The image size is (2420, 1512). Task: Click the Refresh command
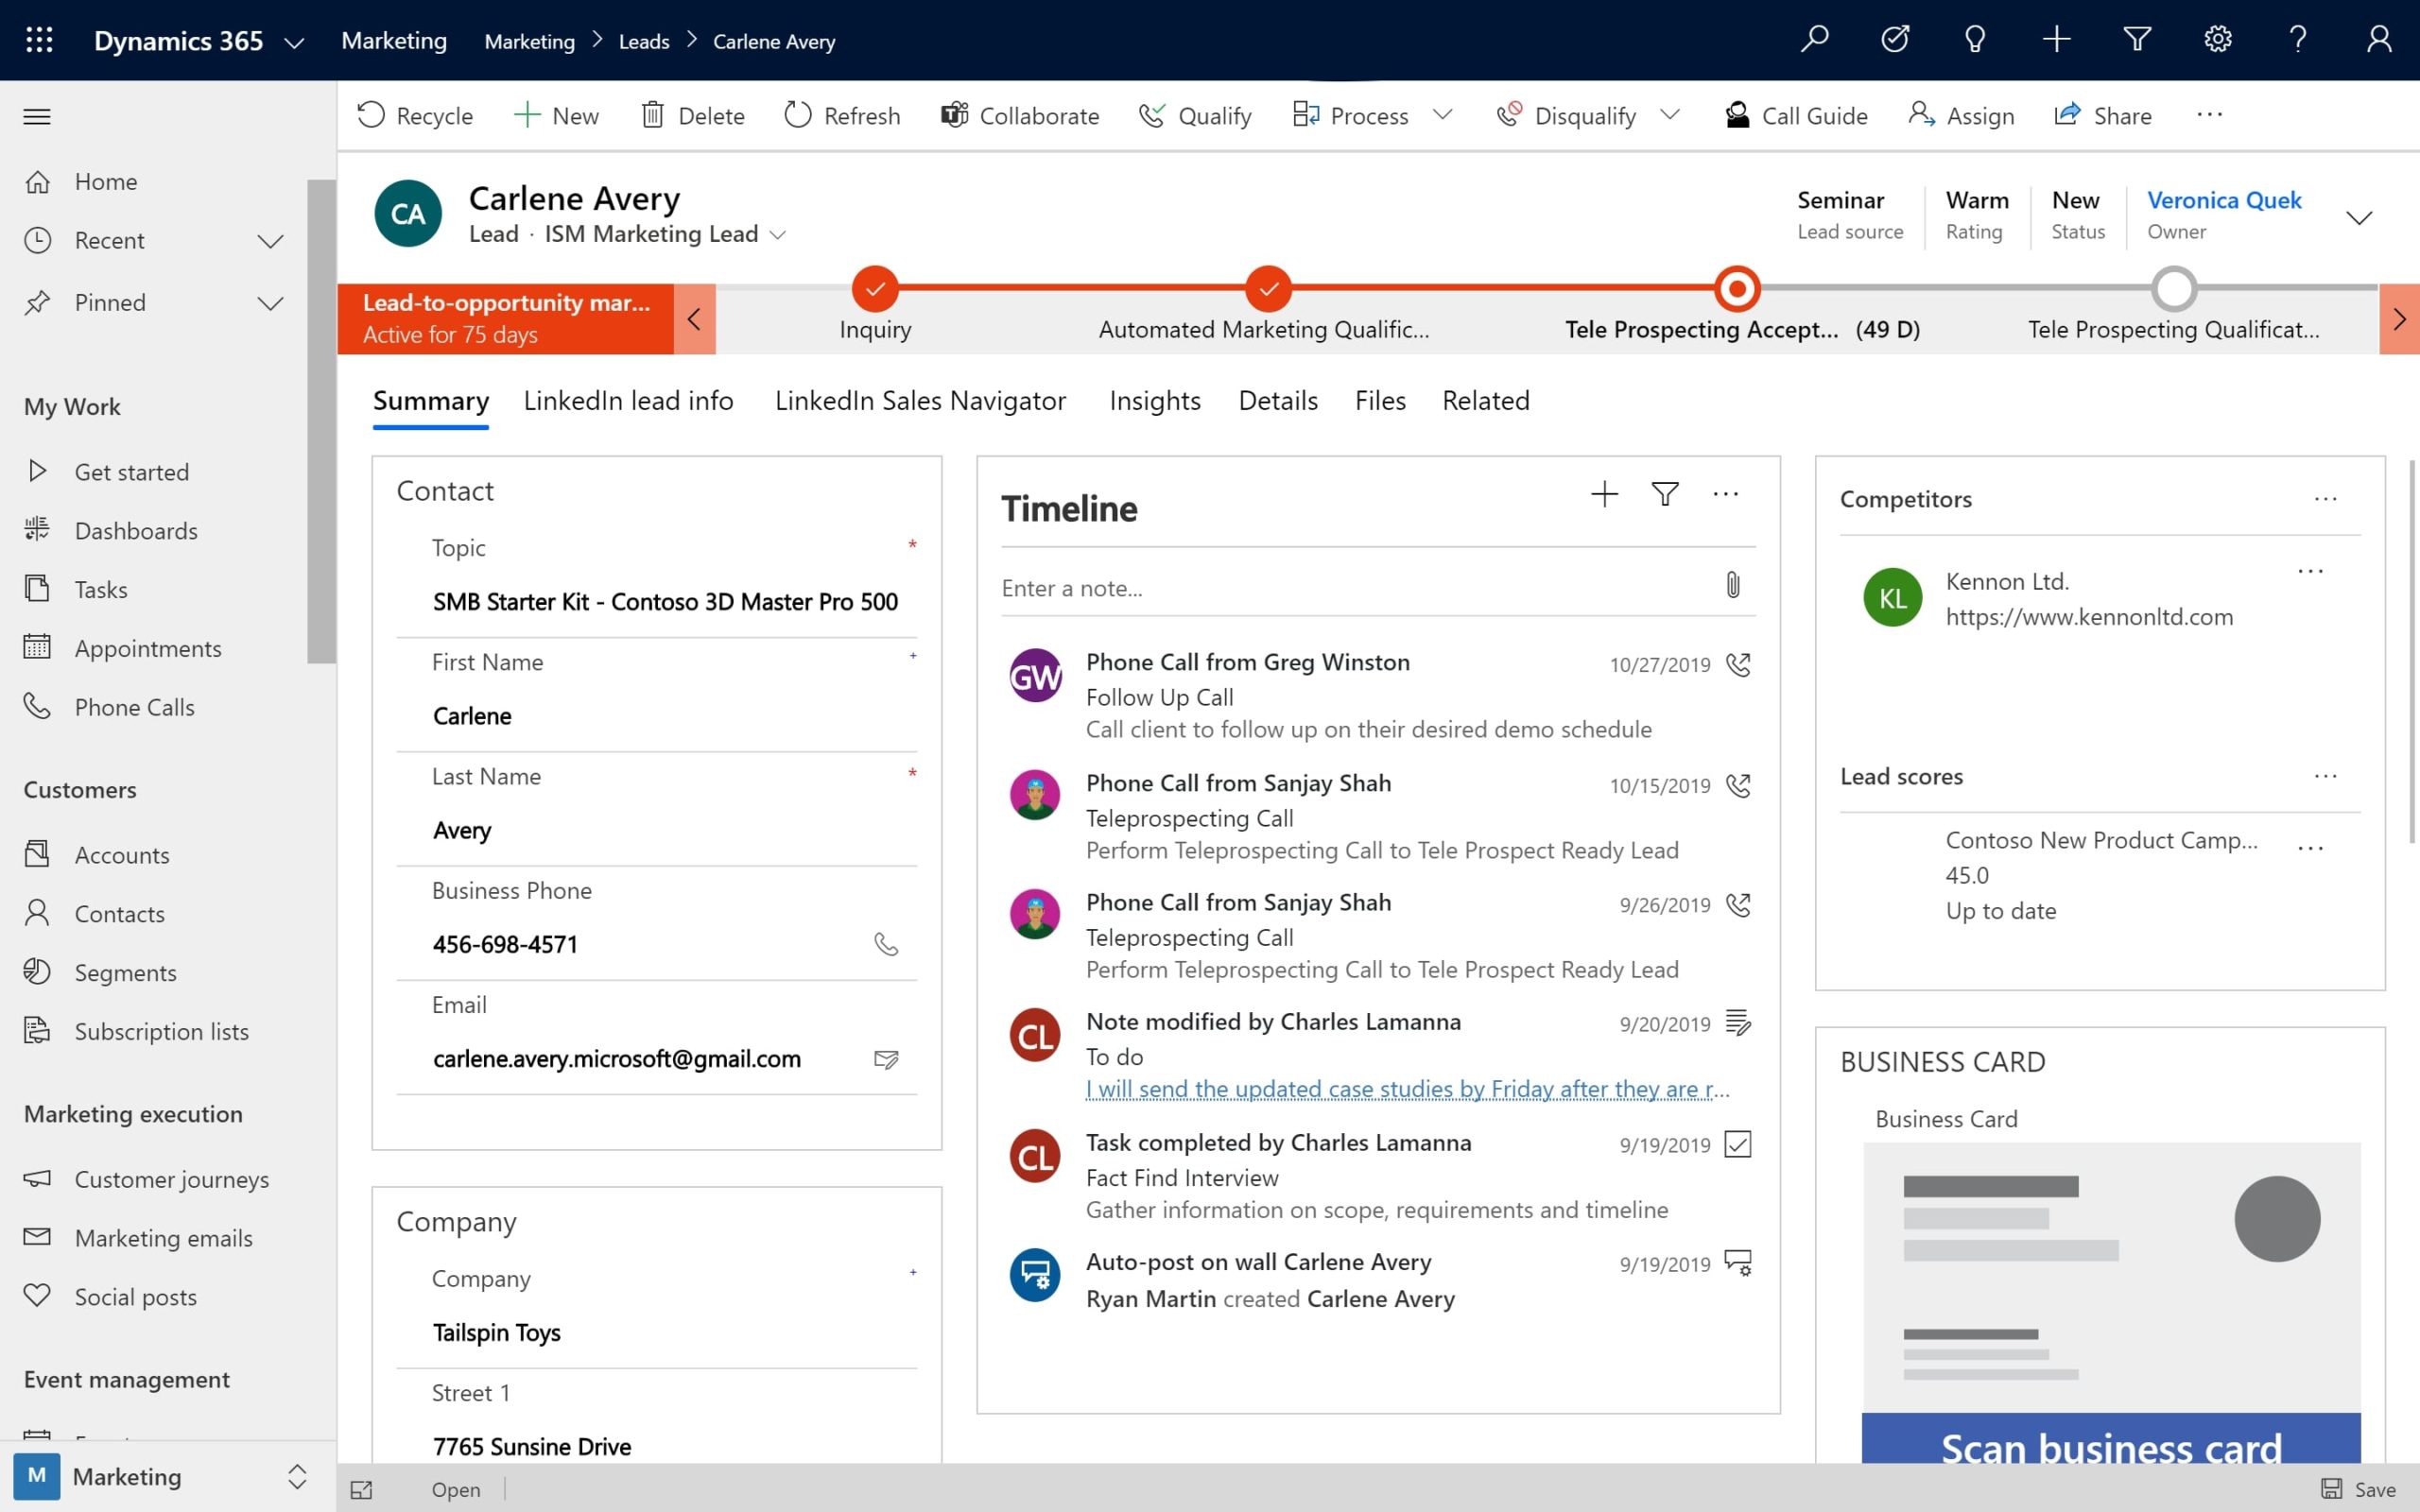coord(842,116)
